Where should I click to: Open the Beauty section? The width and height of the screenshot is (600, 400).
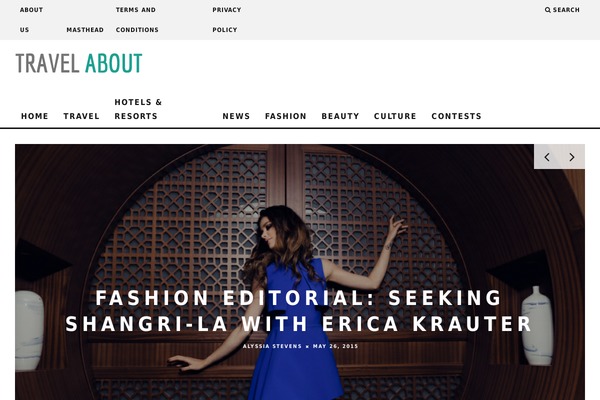(x=340, y=116)
